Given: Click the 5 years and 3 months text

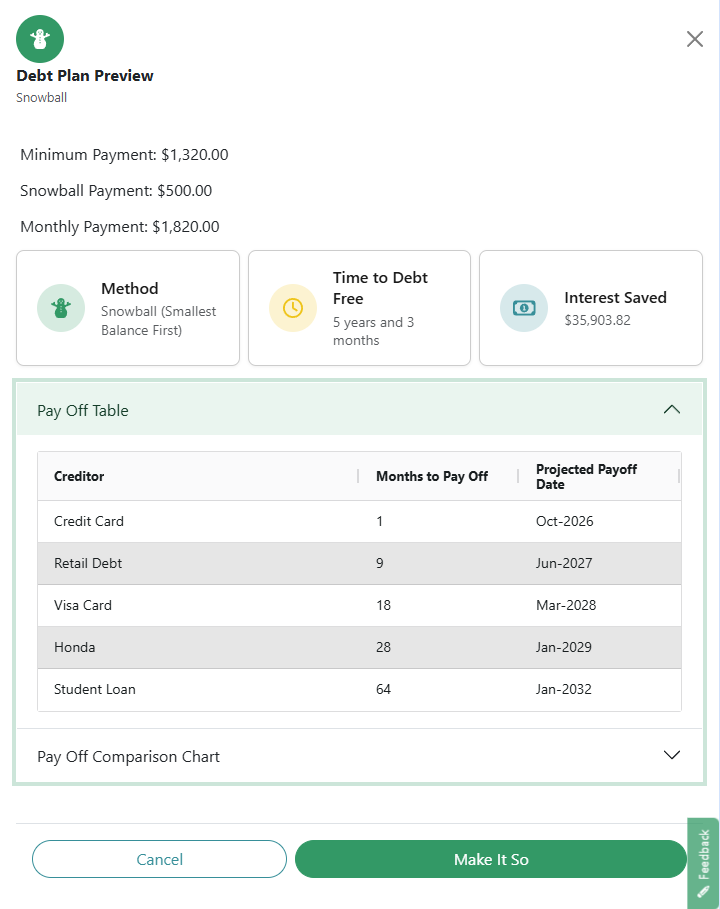Looking at the screenshot, I should click(x=373, y=331).
